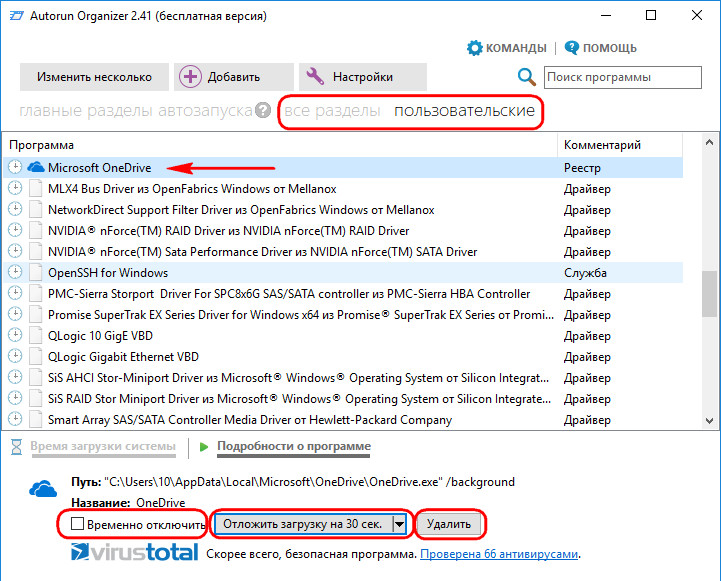Click clock icon of SiS AHCI Stor-Miniport row
The height and width of the screenshot is (581, 721).
click(x=15, y=377)
